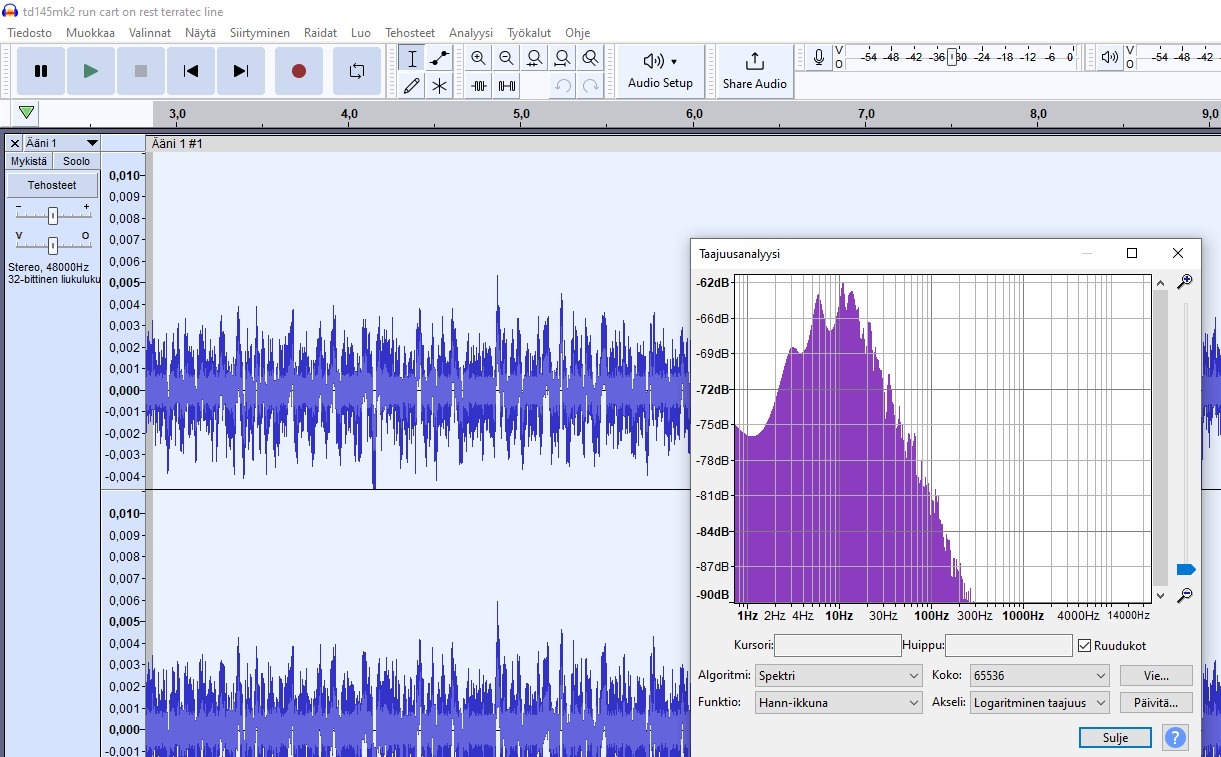Open the Näytä menu

[200, 33]
